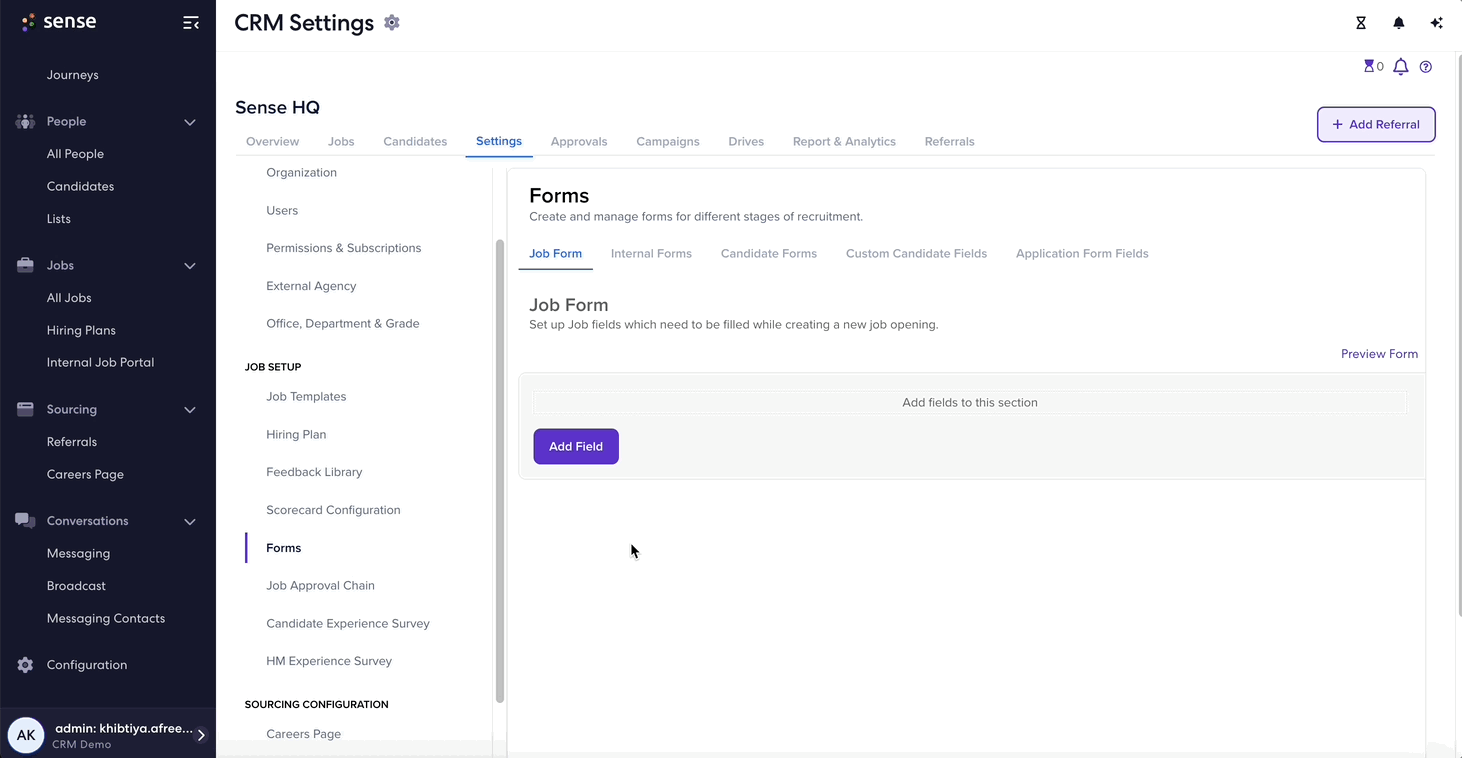Collapse the Sourcing section
This screenshot has width=1462, height=758.
pos(189,410)
